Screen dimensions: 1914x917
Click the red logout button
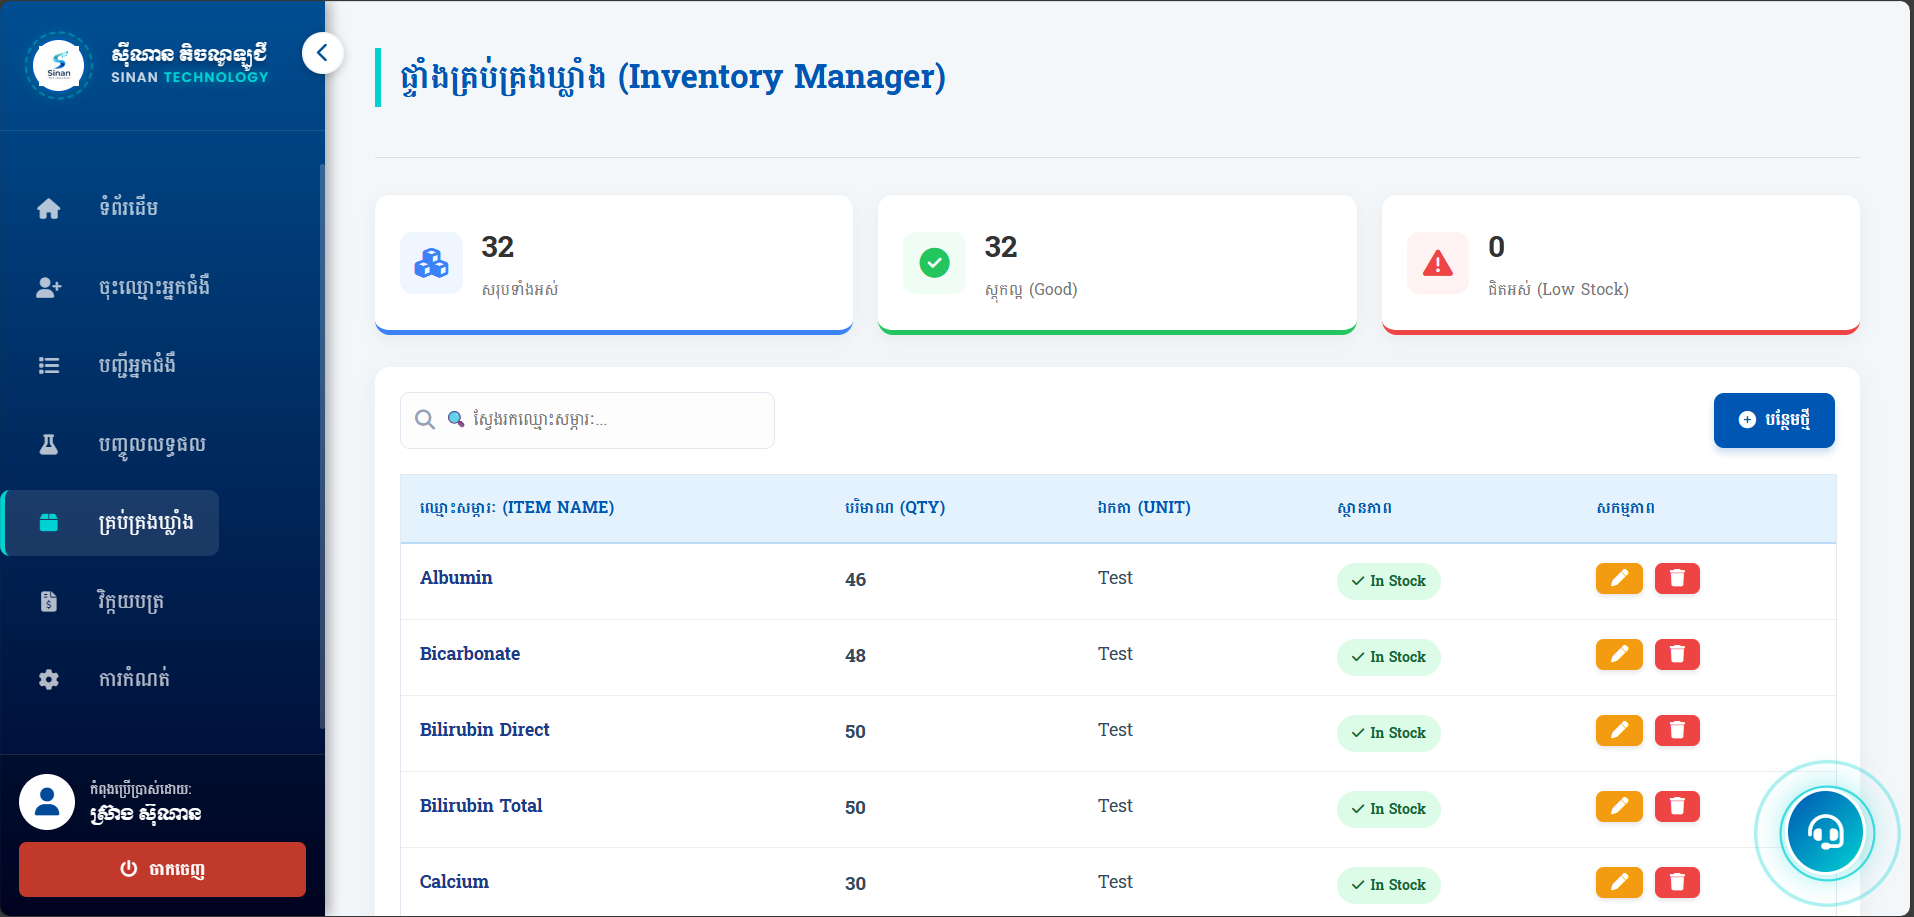[162, 869]
